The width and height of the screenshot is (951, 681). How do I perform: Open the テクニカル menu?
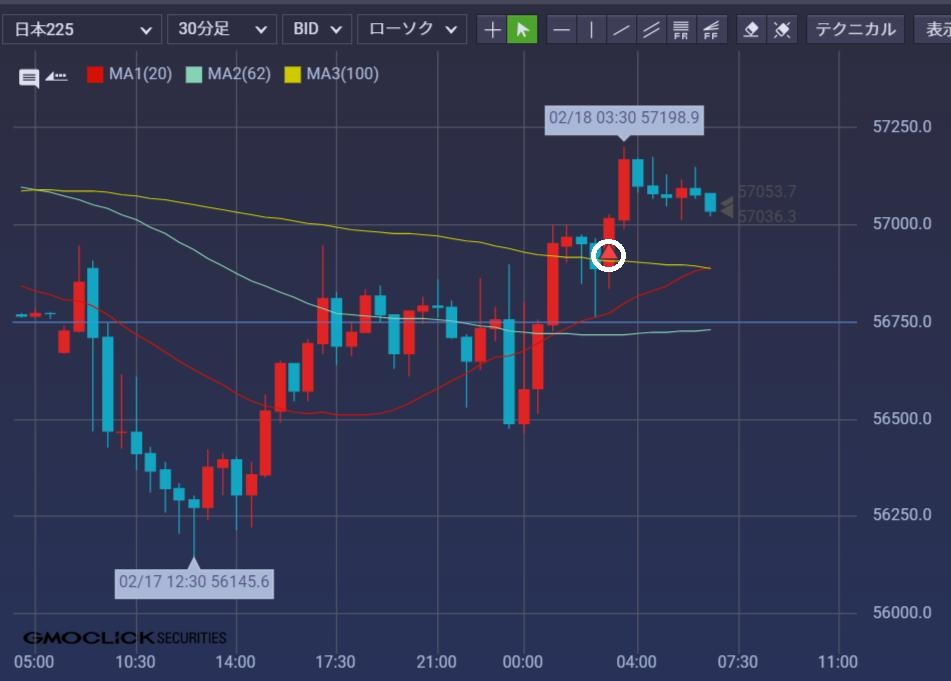point(855,29)
